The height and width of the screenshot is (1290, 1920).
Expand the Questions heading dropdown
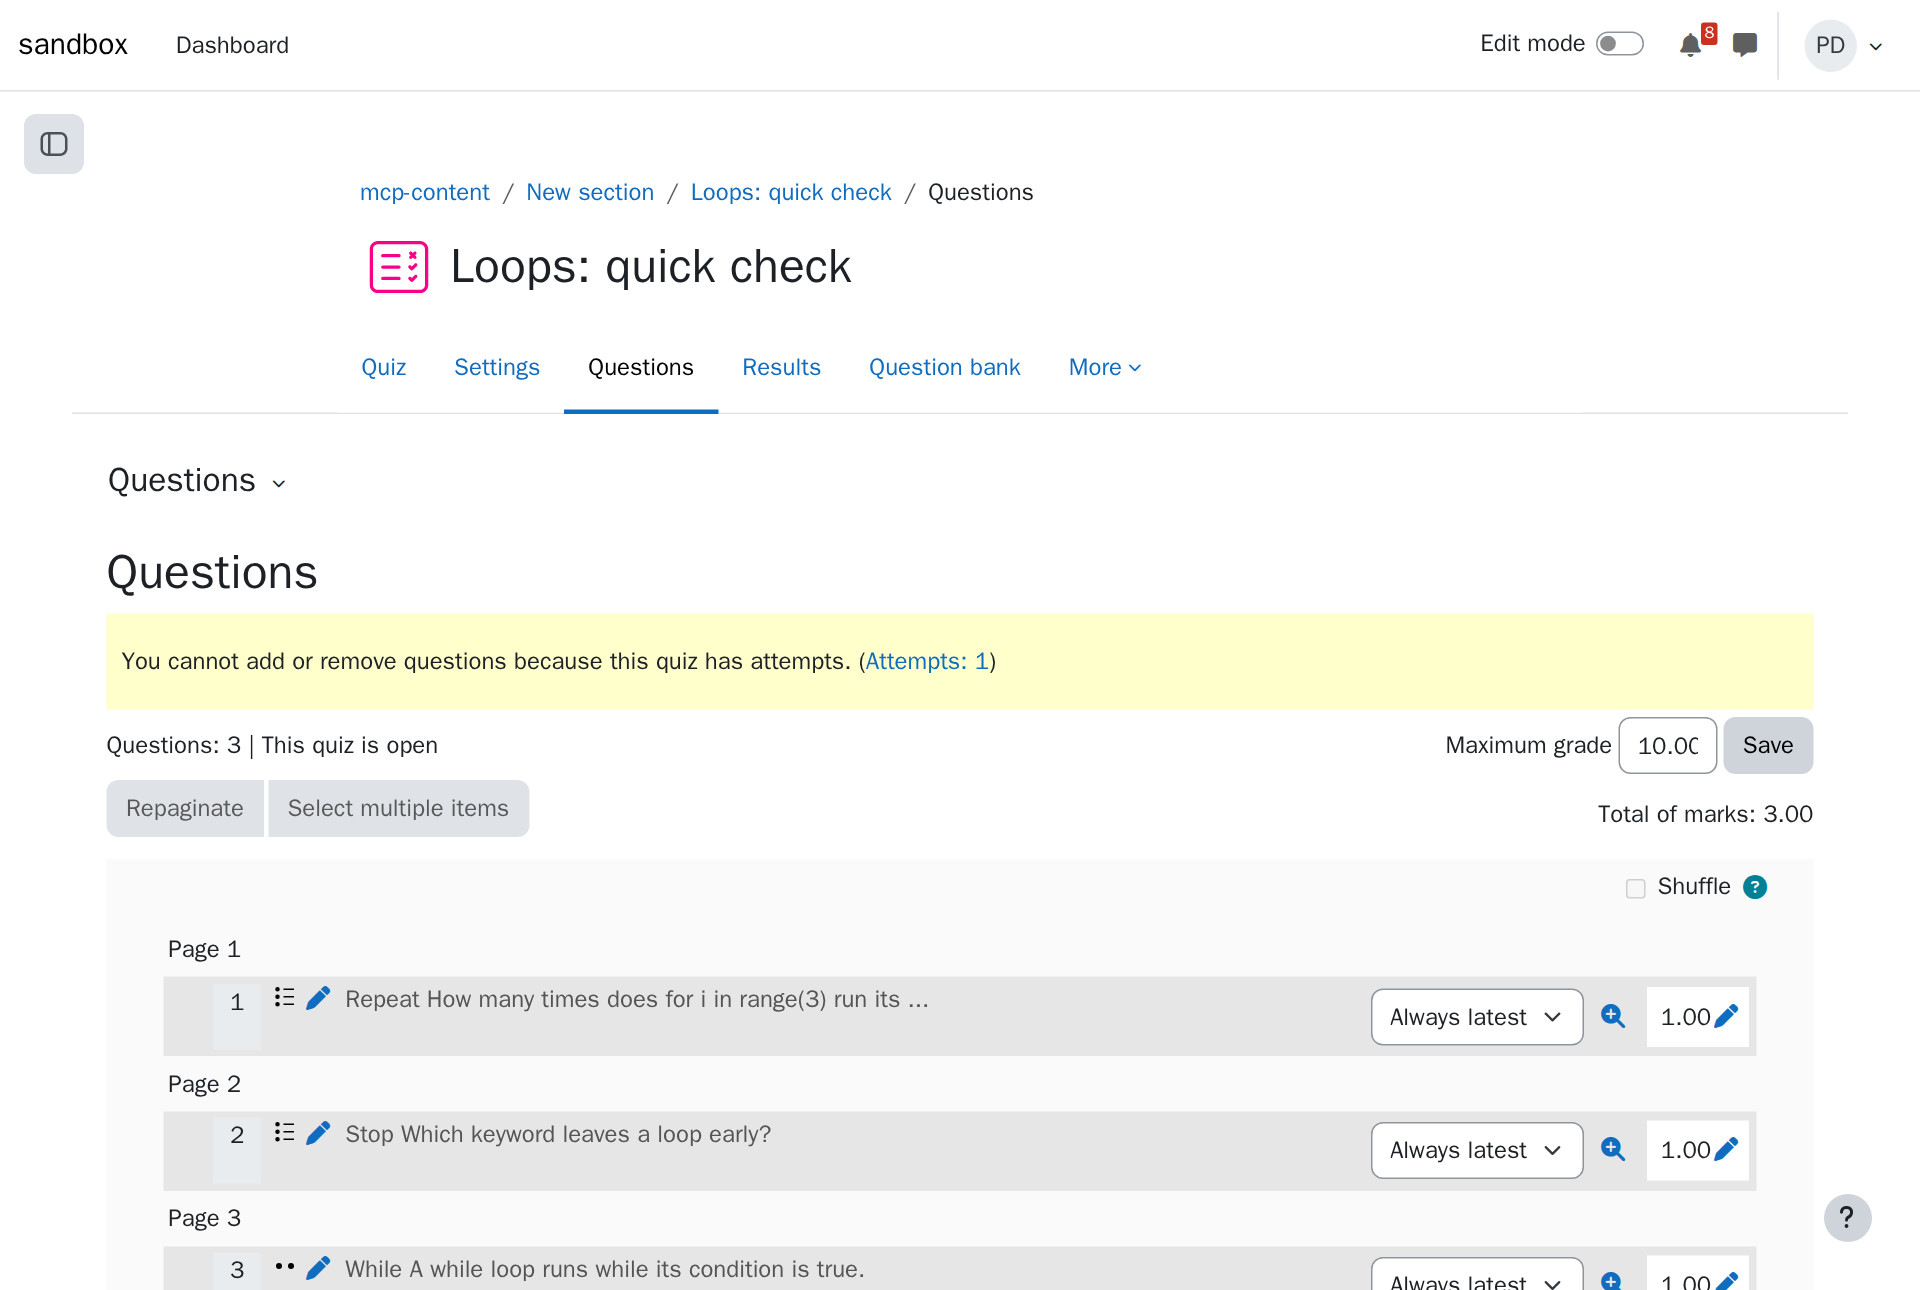[197, 481]
